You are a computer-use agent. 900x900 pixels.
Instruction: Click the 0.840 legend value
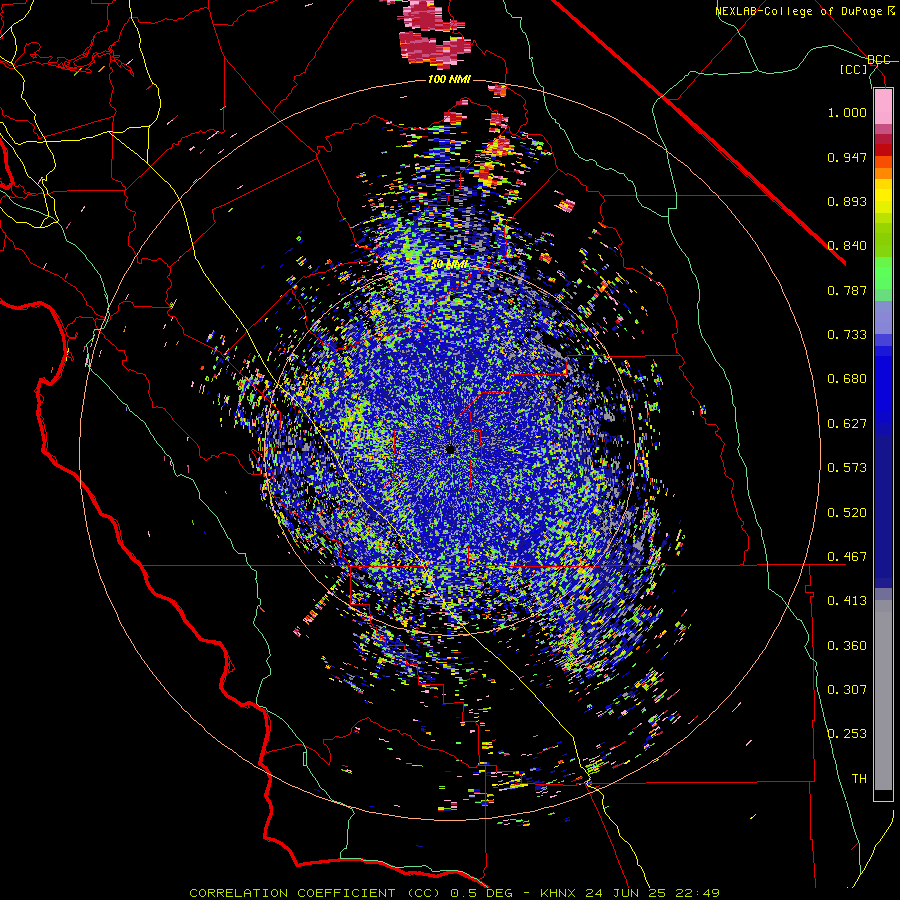coord(847,246)
